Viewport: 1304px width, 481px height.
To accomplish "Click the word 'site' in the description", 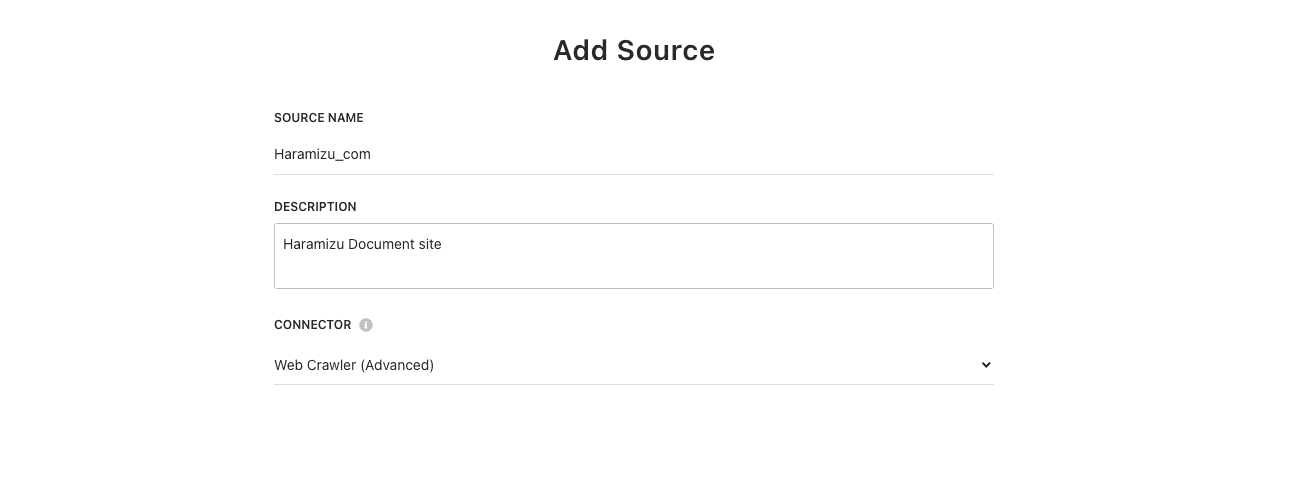I will coord(429,244).
